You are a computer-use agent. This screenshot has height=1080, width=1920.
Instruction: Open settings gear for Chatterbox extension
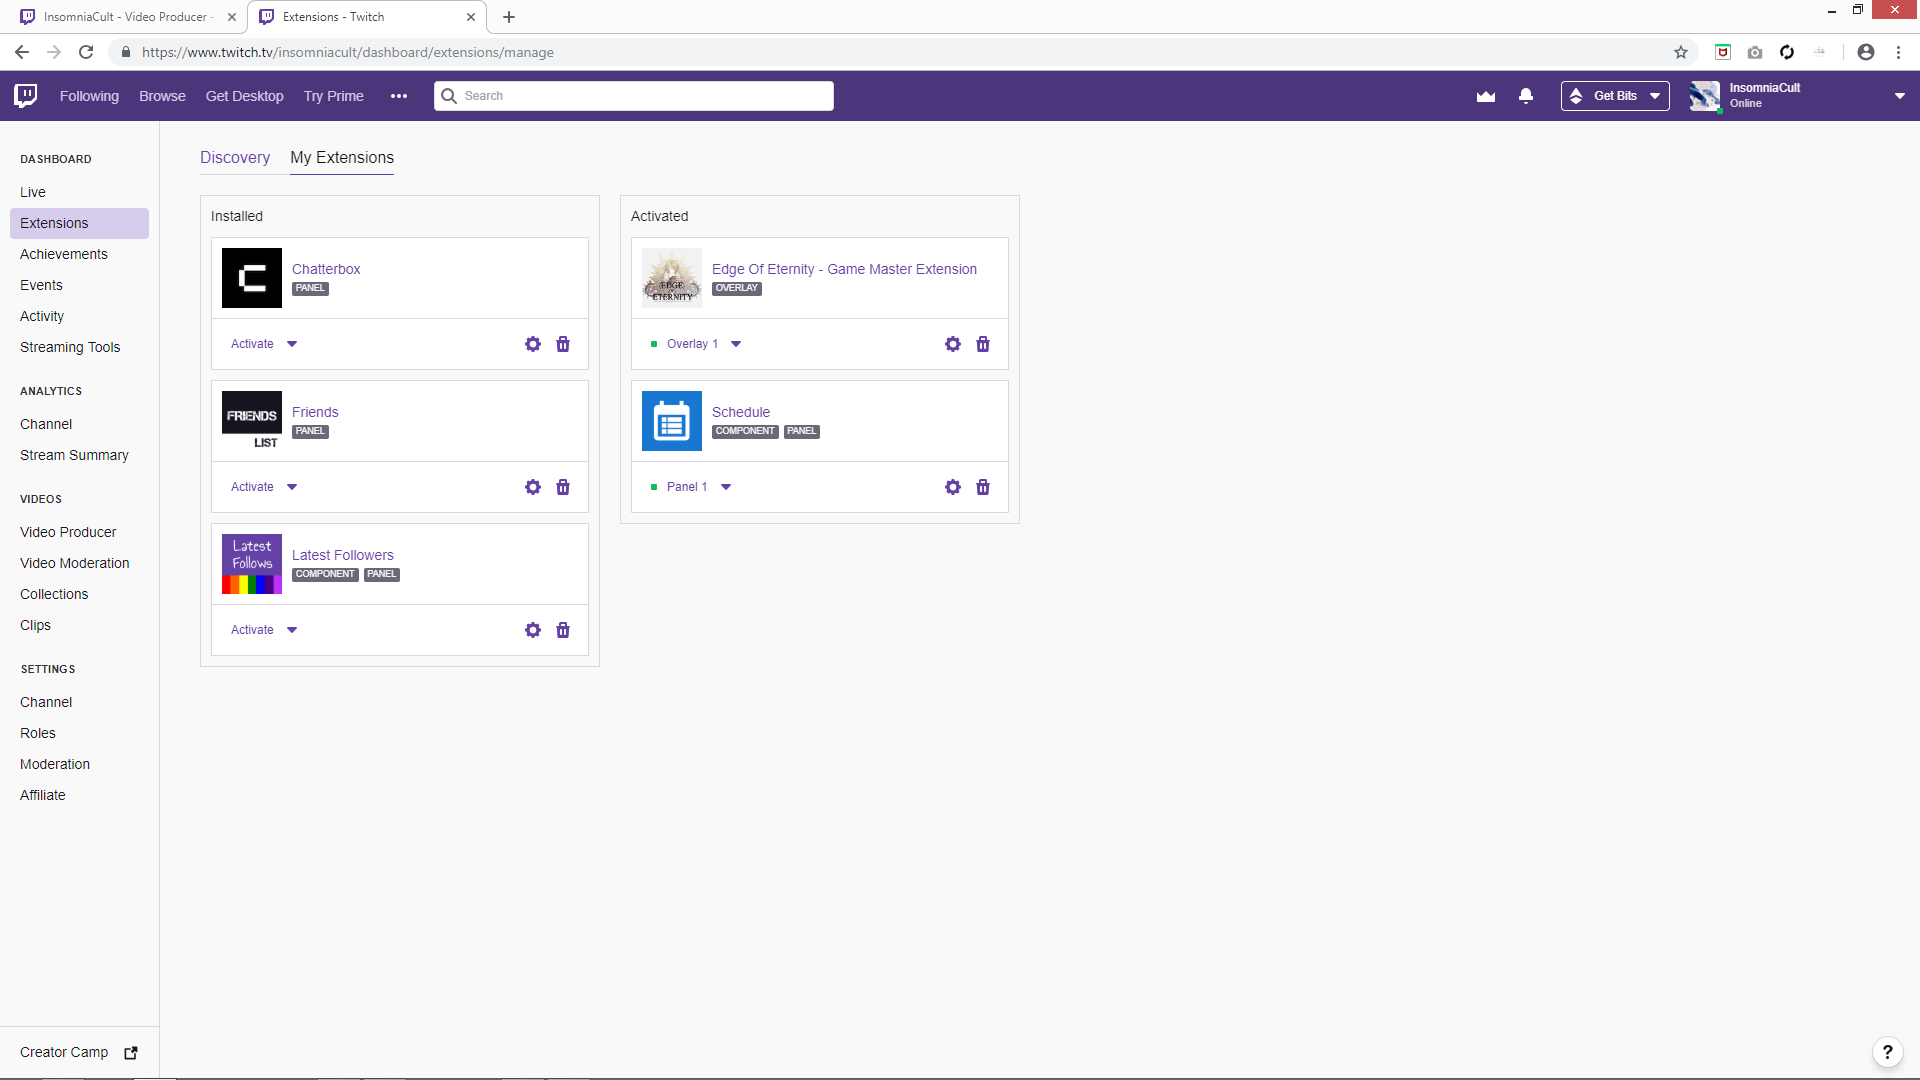click(533, 344)
